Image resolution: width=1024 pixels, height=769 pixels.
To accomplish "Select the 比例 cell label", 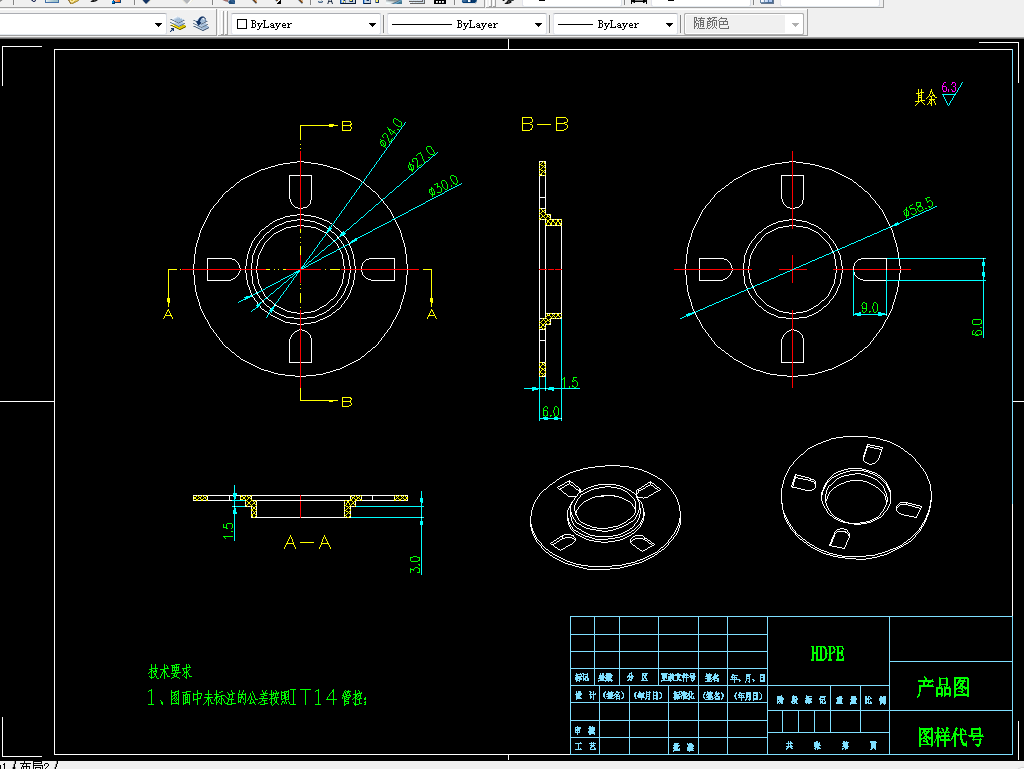I will pyautogui.click(x=876, y=700).
